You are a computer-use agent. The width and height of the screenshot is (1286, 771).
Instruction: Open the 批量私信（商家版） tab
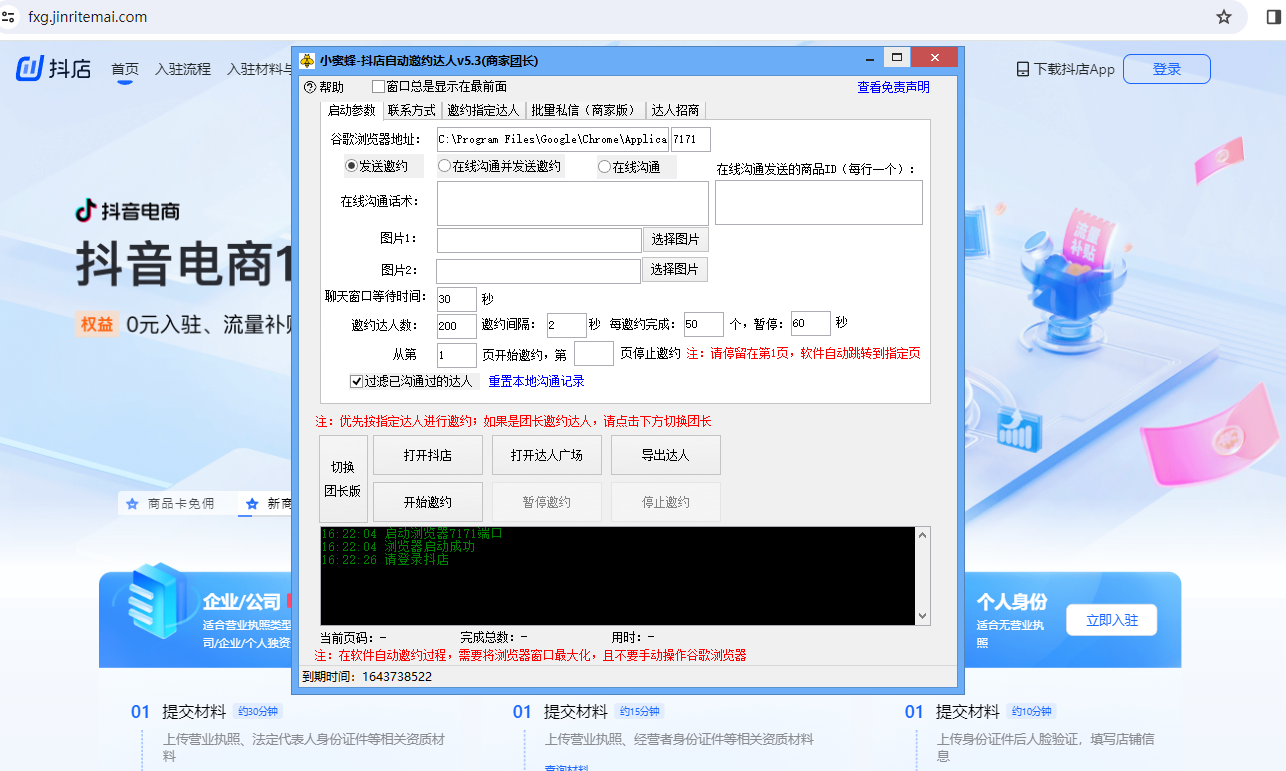tap(584, 110)
